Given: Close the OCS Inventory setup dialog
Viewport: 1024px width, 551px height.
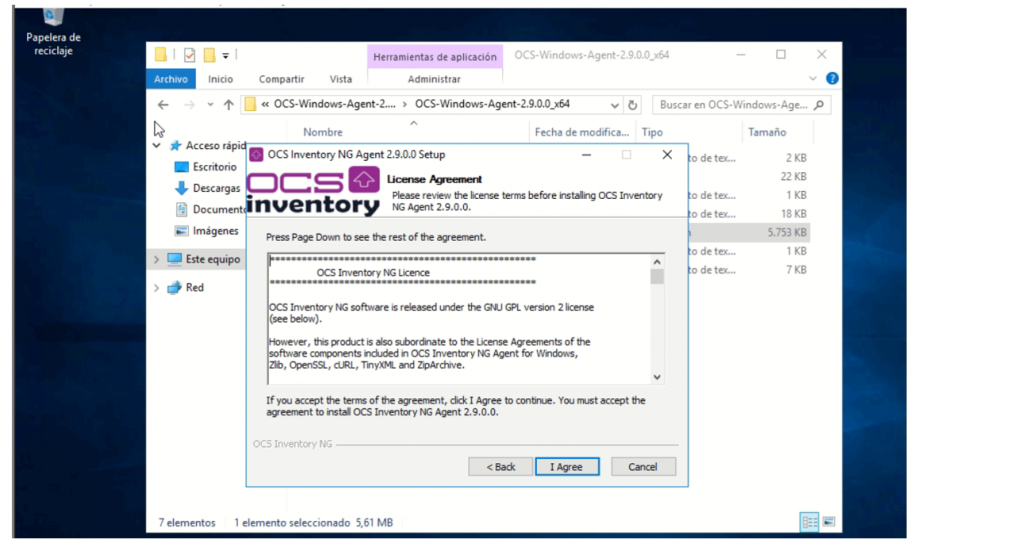Looking at the screenshot, I should pos(667,155).
